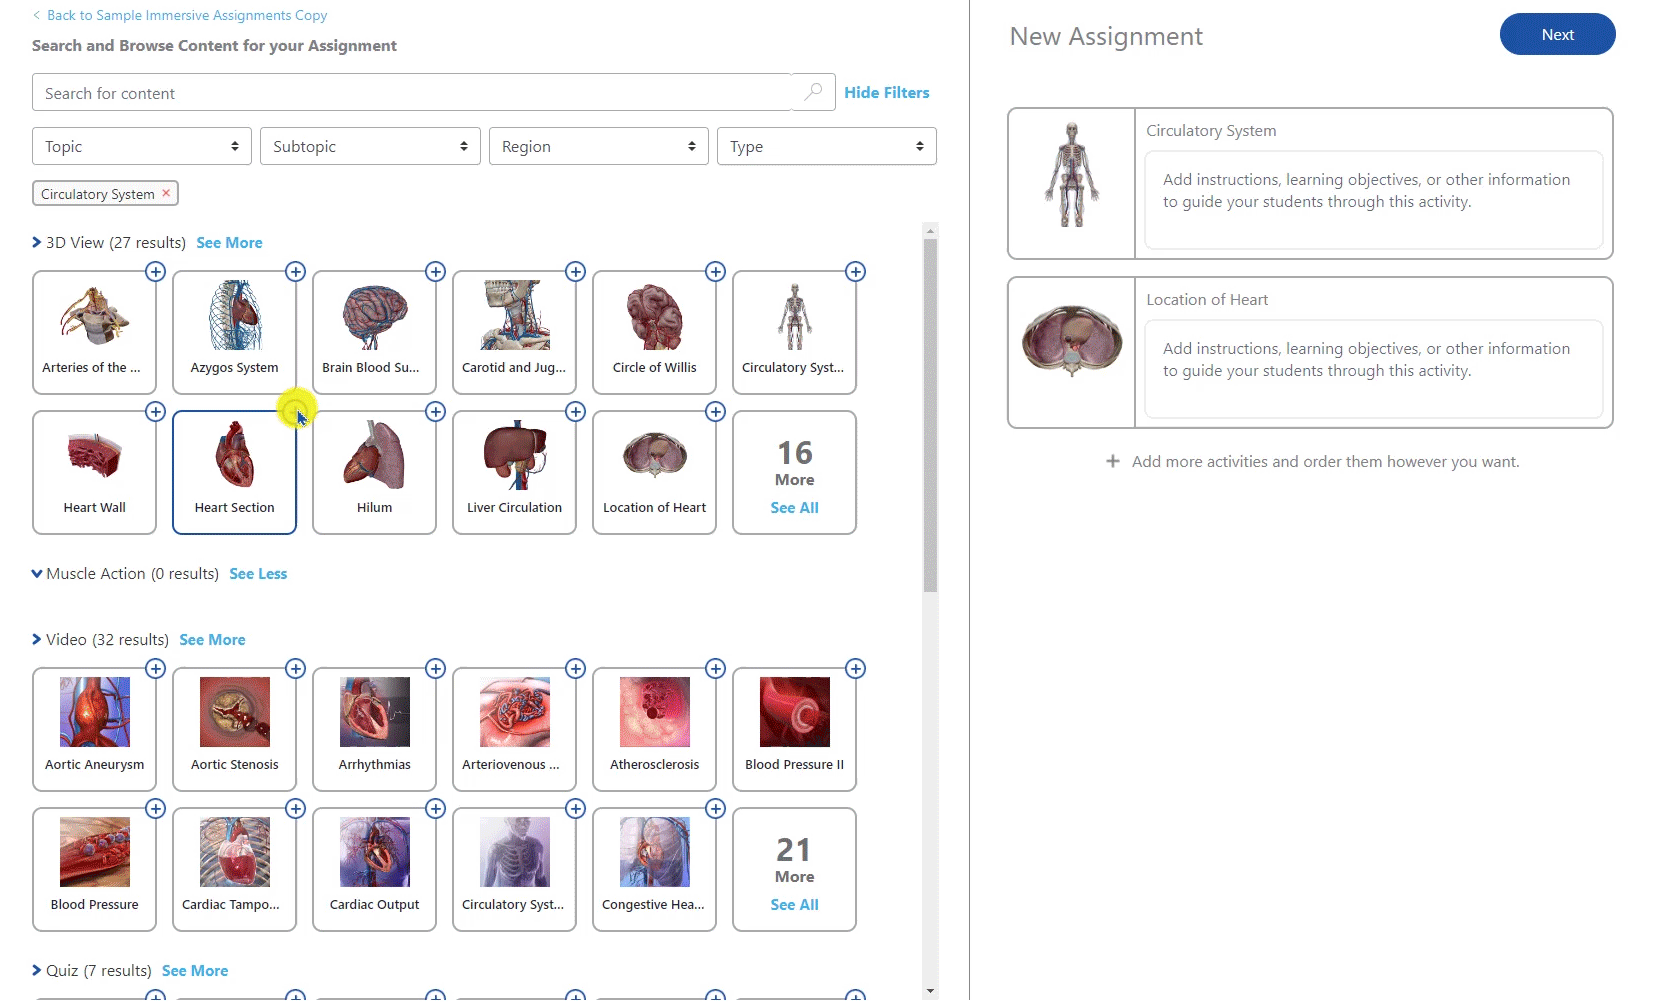Screen dimensions: 1656x1008
Task: Click the Next button
Action: pos(1557,34)
